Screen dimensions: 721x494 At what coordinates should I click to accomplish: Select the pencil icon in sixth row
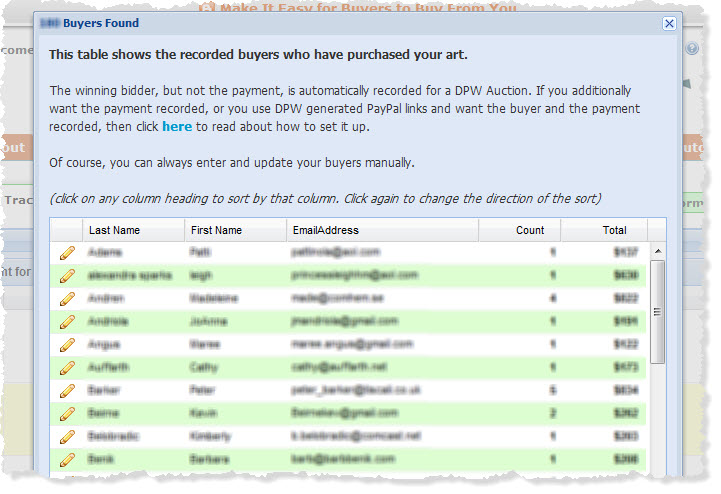(x=67, y=368)
